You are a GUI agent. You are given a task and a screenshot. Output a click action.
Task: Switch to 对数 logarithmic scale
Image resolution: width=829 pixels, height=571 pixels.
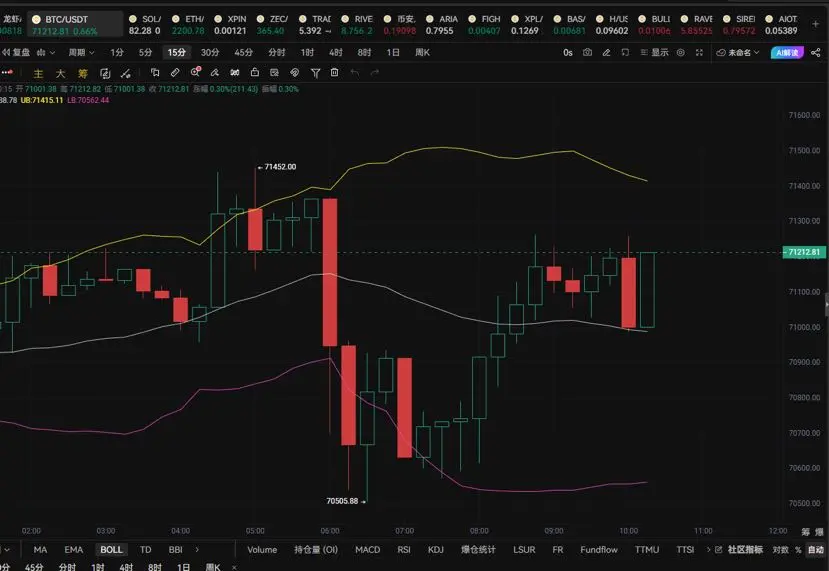pos(780,550)
